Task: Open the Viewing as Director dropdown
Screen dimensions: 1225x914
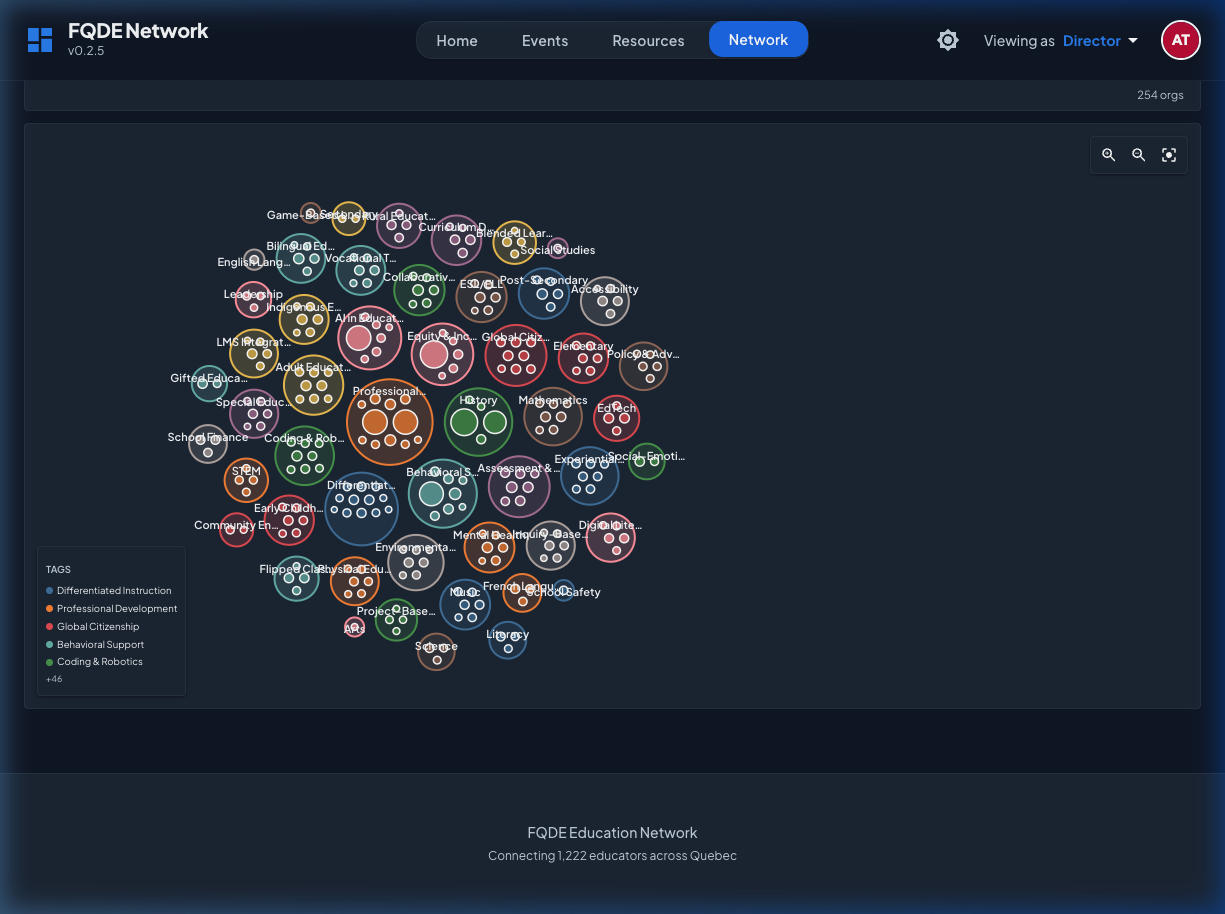Action: click(x=1097, y=40)
